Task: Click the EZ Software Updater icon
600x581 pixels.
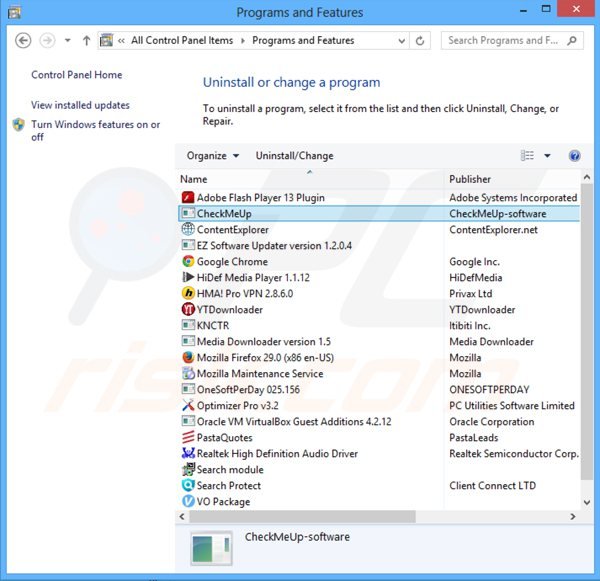Action: click(188, 245)
